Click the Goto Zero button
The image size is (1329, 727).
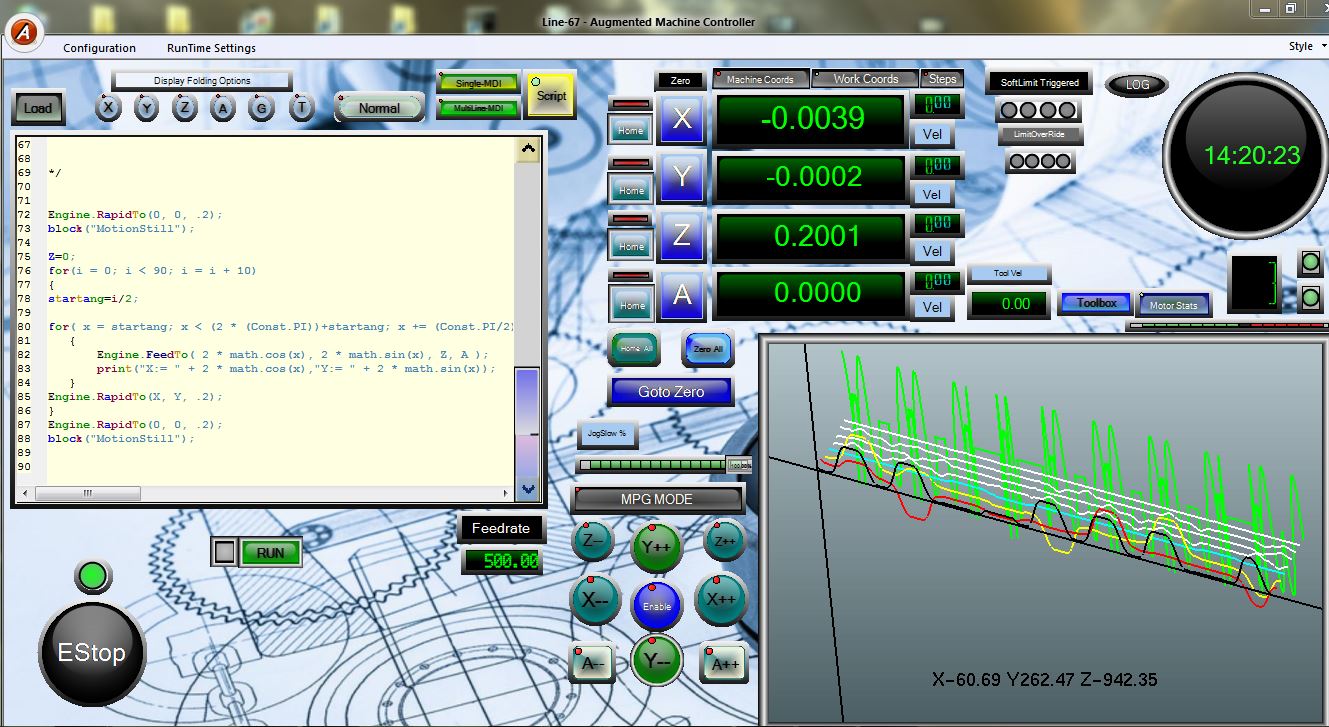pyautogui.click(x=671, y=392)
